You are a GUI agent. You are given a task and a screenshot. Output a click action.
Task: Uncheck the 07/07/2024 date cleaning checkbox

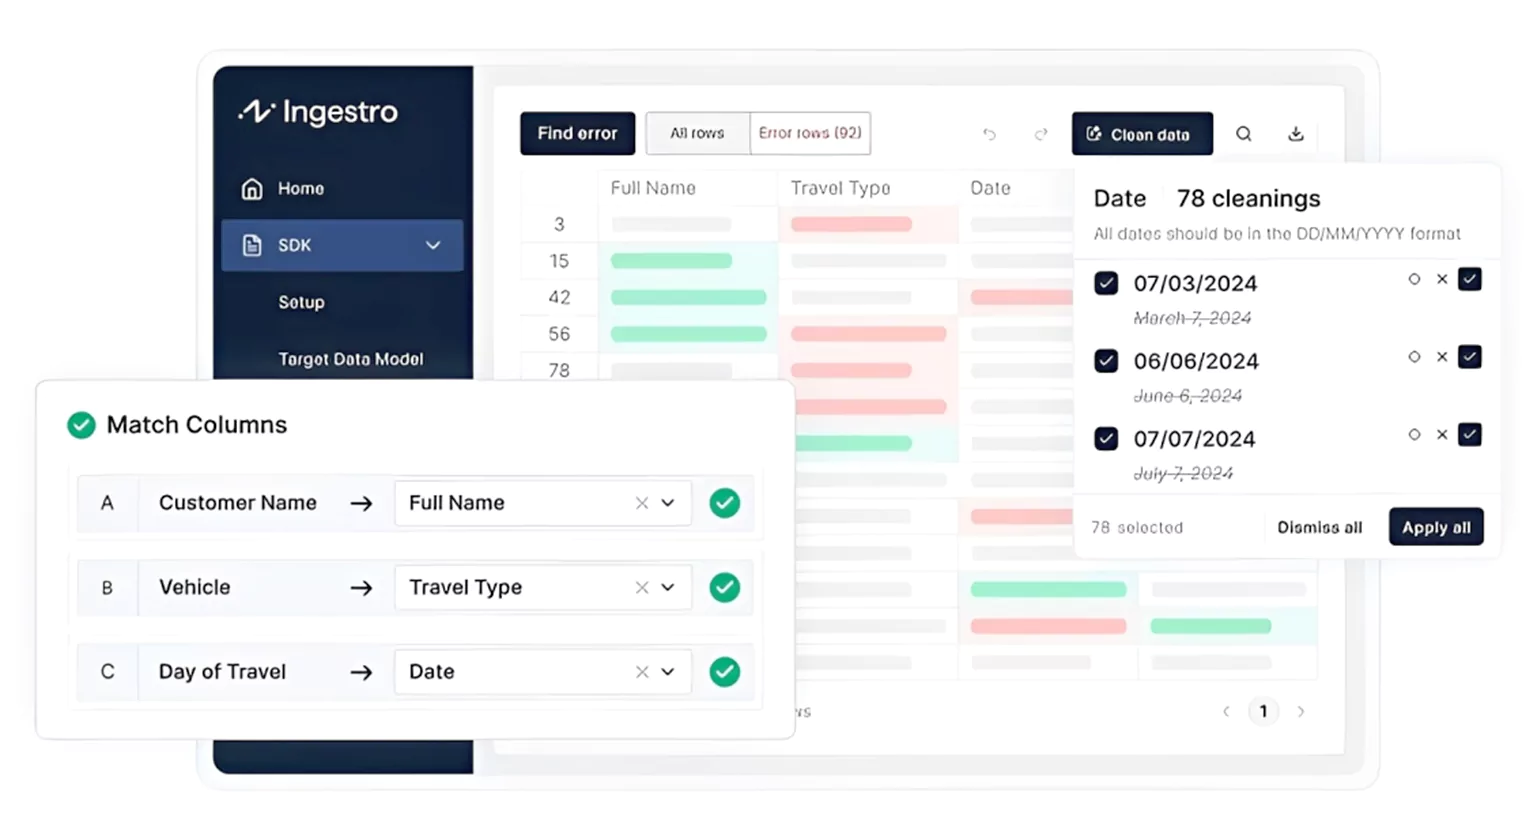point(1106,438)
